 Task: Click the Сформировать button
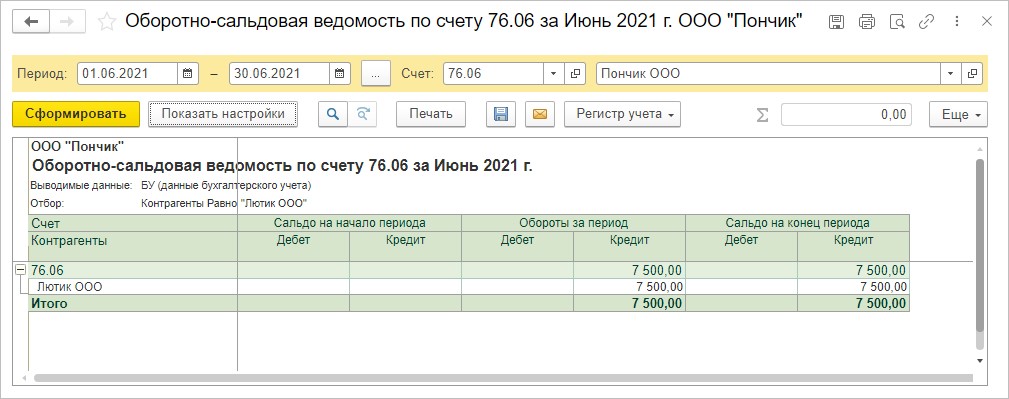pyautogui.click(x=76, y=114)
